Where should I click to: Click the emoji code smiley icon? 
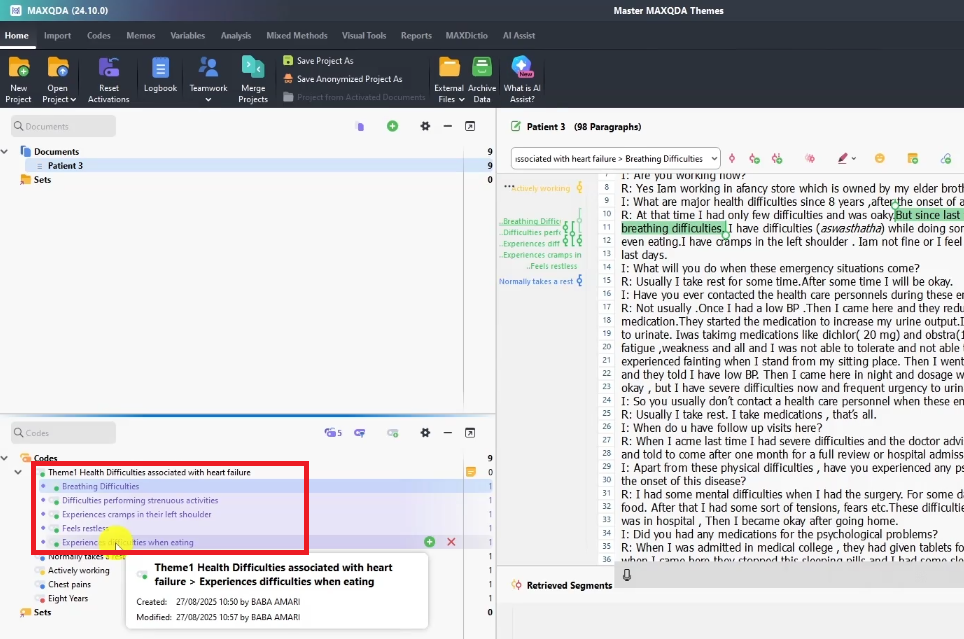click(880, 158)
